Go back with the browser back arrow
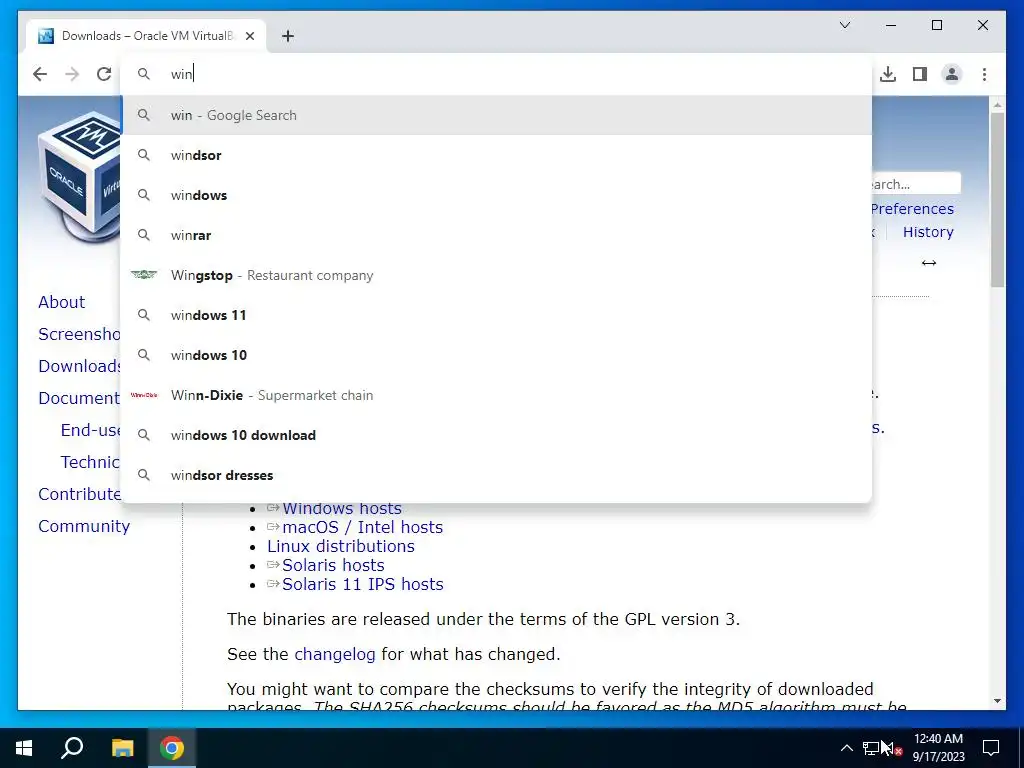1024x768 pixels. point(40,74)
